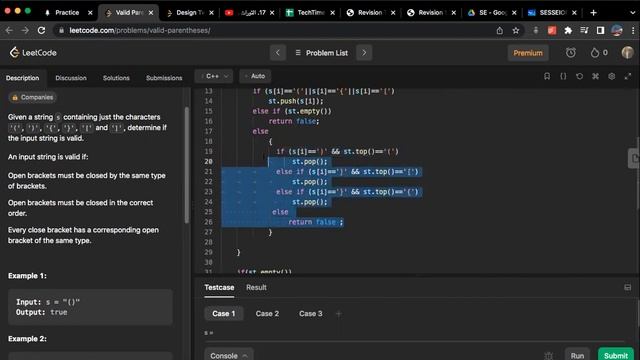Go to the previous problem arrow
This screenshot has width=640, height=360.
pyautogui.click(x=278, y=53)
